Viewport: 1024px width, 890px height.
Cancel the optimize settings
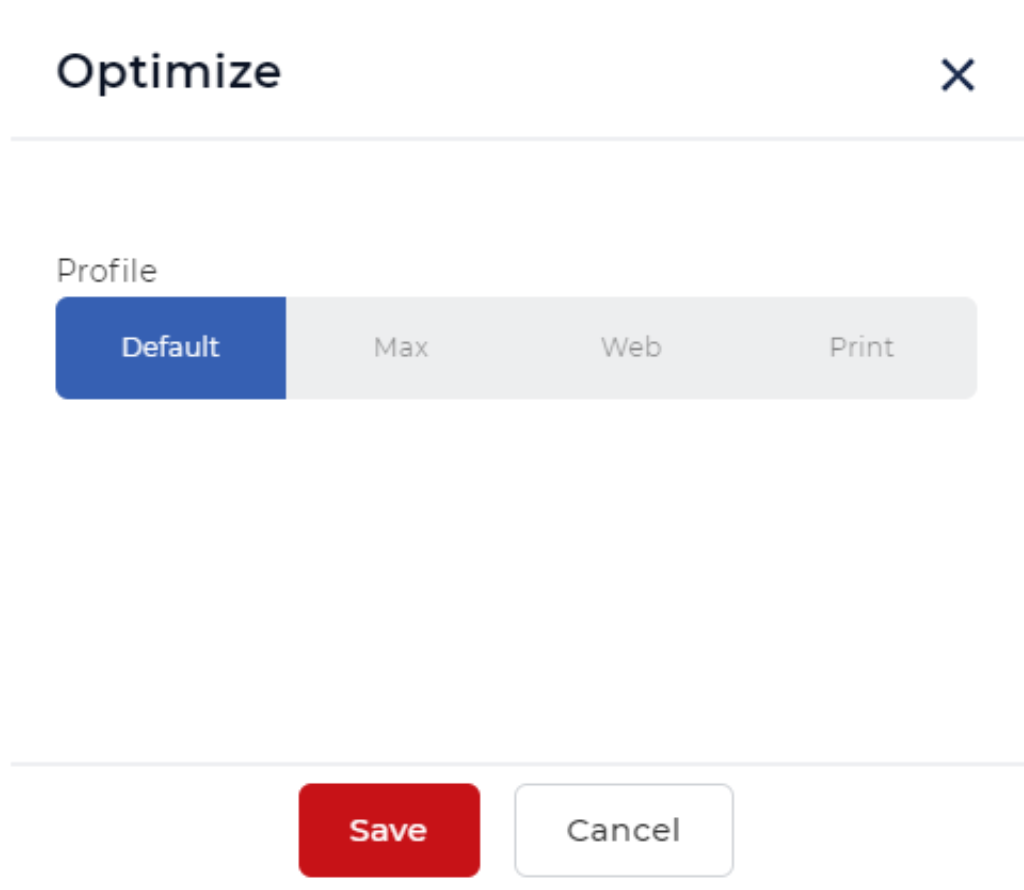(623, 830)
